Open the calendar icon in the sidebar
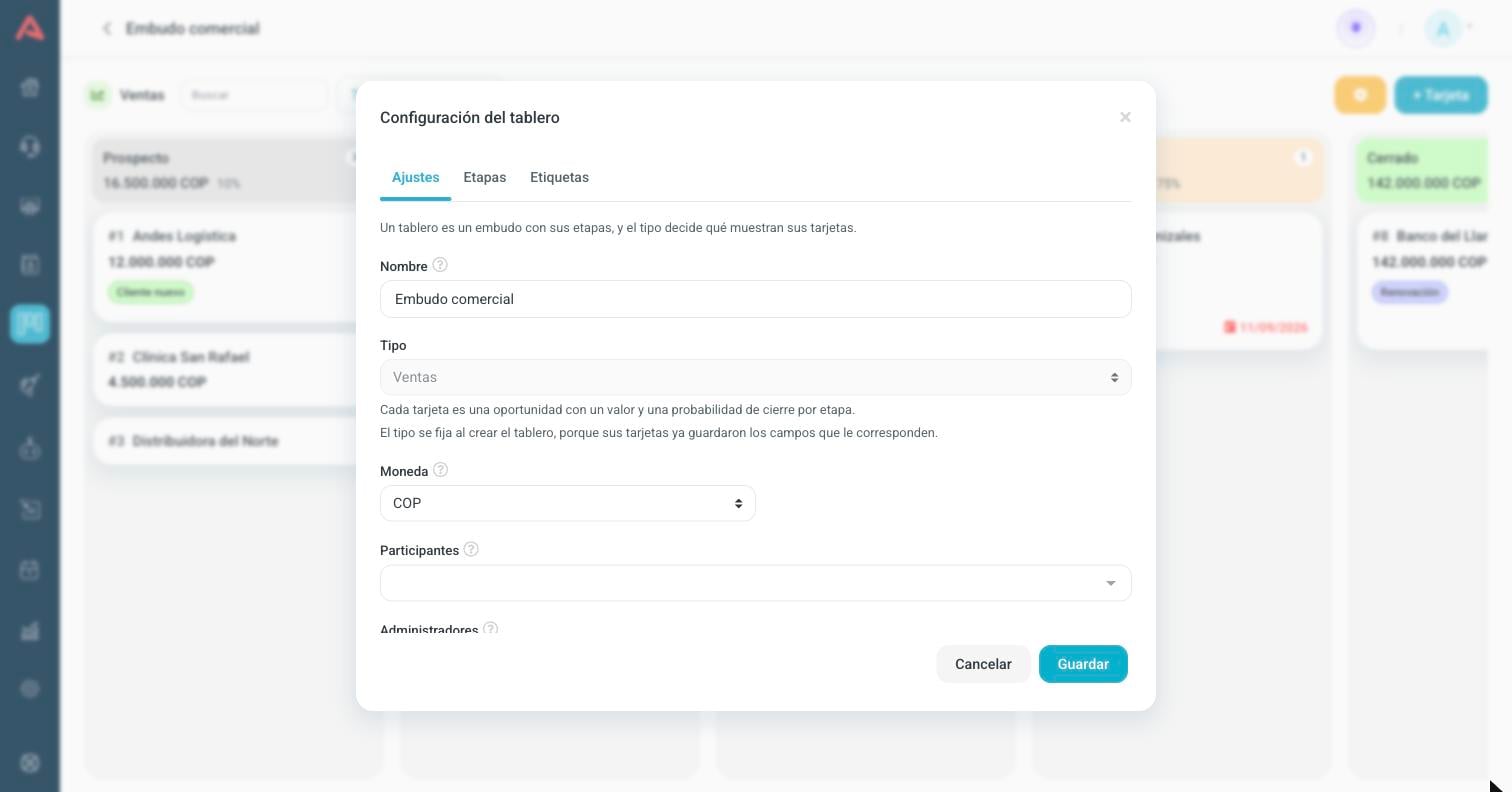 tap(30, 570)
